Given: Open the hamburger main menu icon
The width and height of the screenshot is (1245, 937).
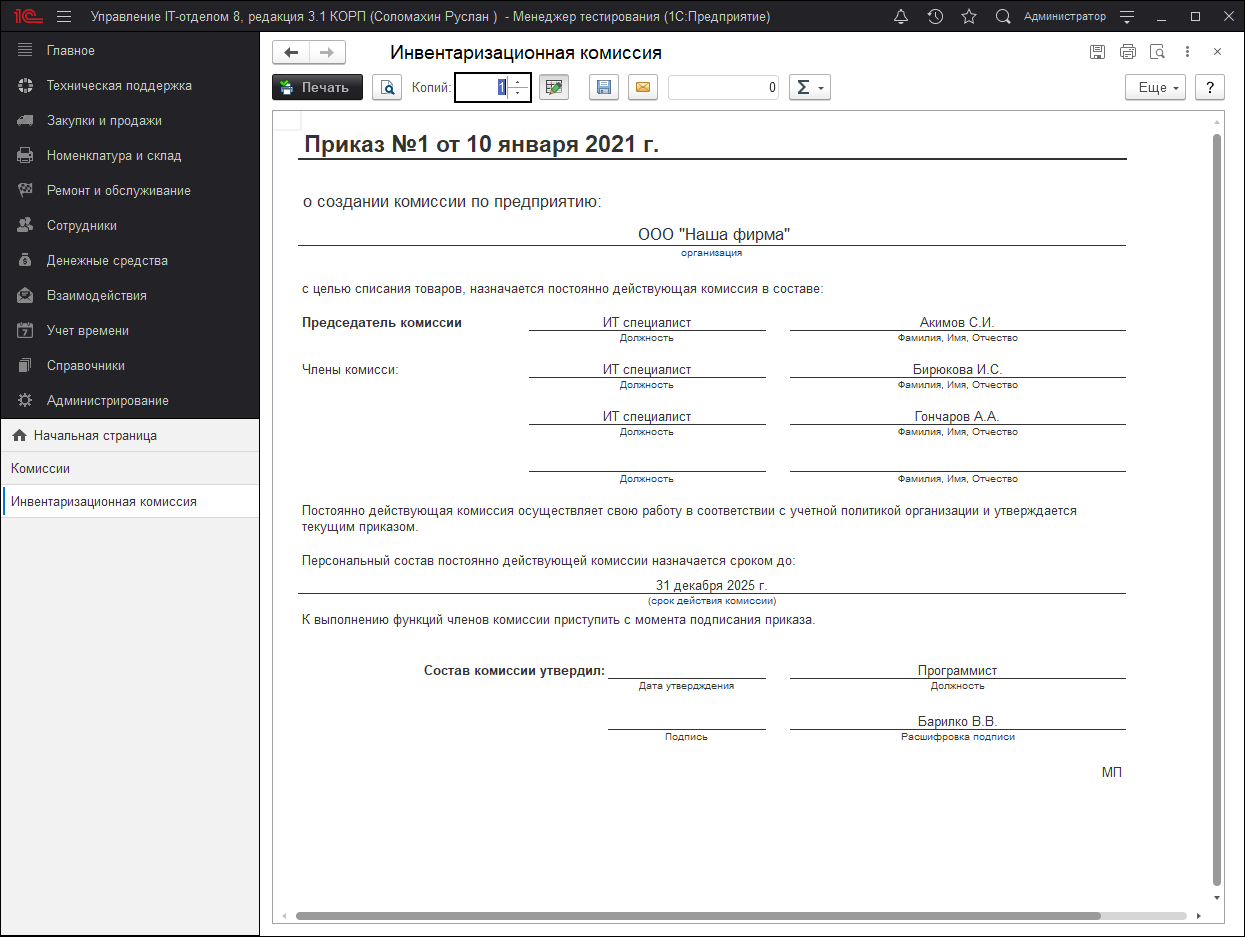Looking at the screenshot, I should coord(64,17).
